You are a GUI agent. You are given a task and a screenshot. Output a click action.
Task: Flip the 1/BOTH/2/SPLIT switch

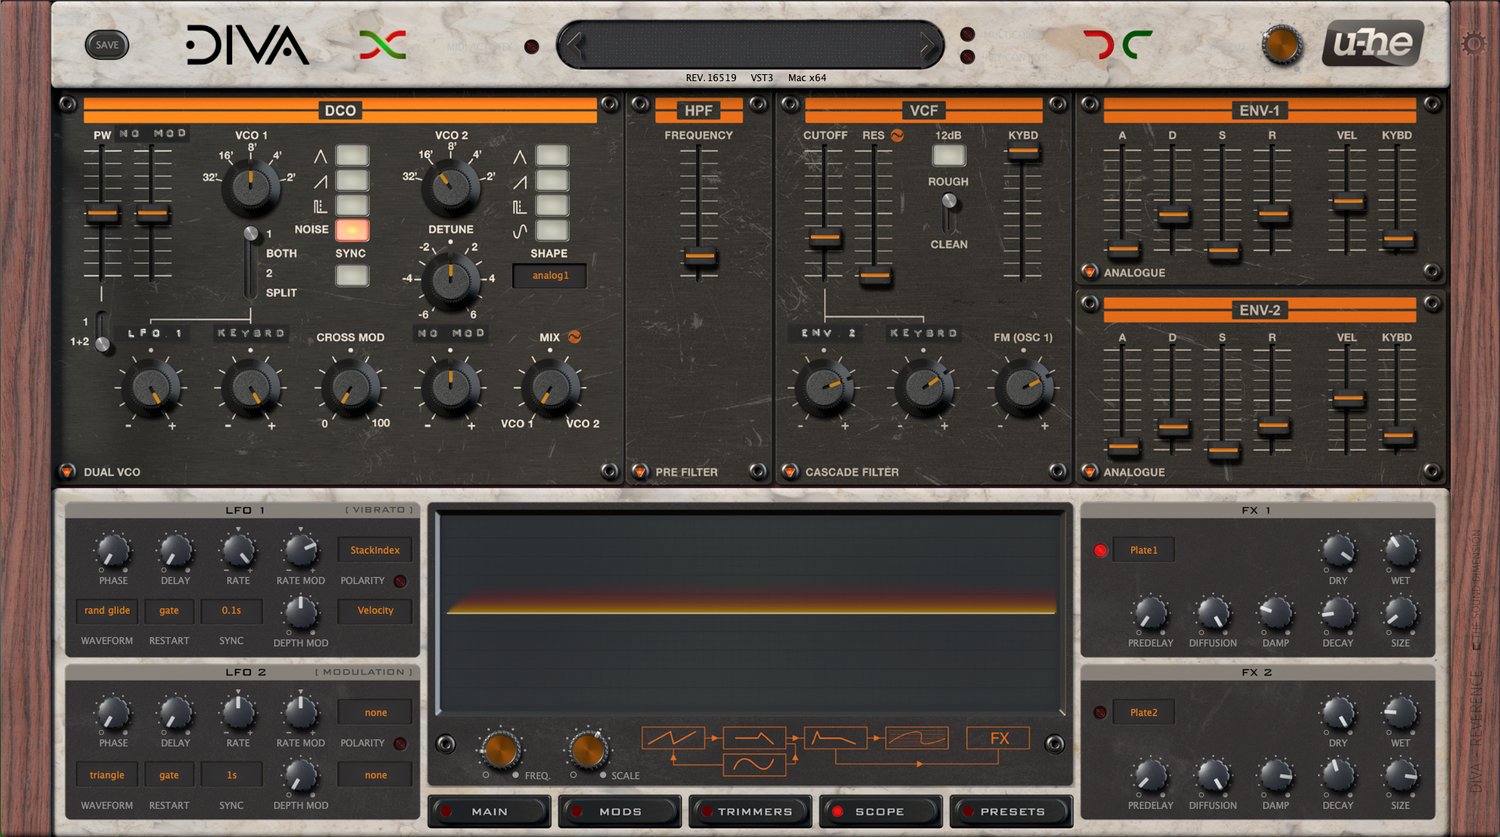tap(250, 262)
